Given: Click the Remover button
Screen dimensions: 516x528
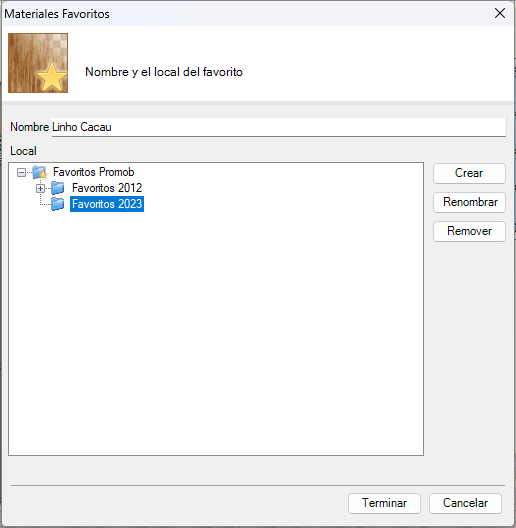Looking at the screenshot, I should click(x=469, y=231).
